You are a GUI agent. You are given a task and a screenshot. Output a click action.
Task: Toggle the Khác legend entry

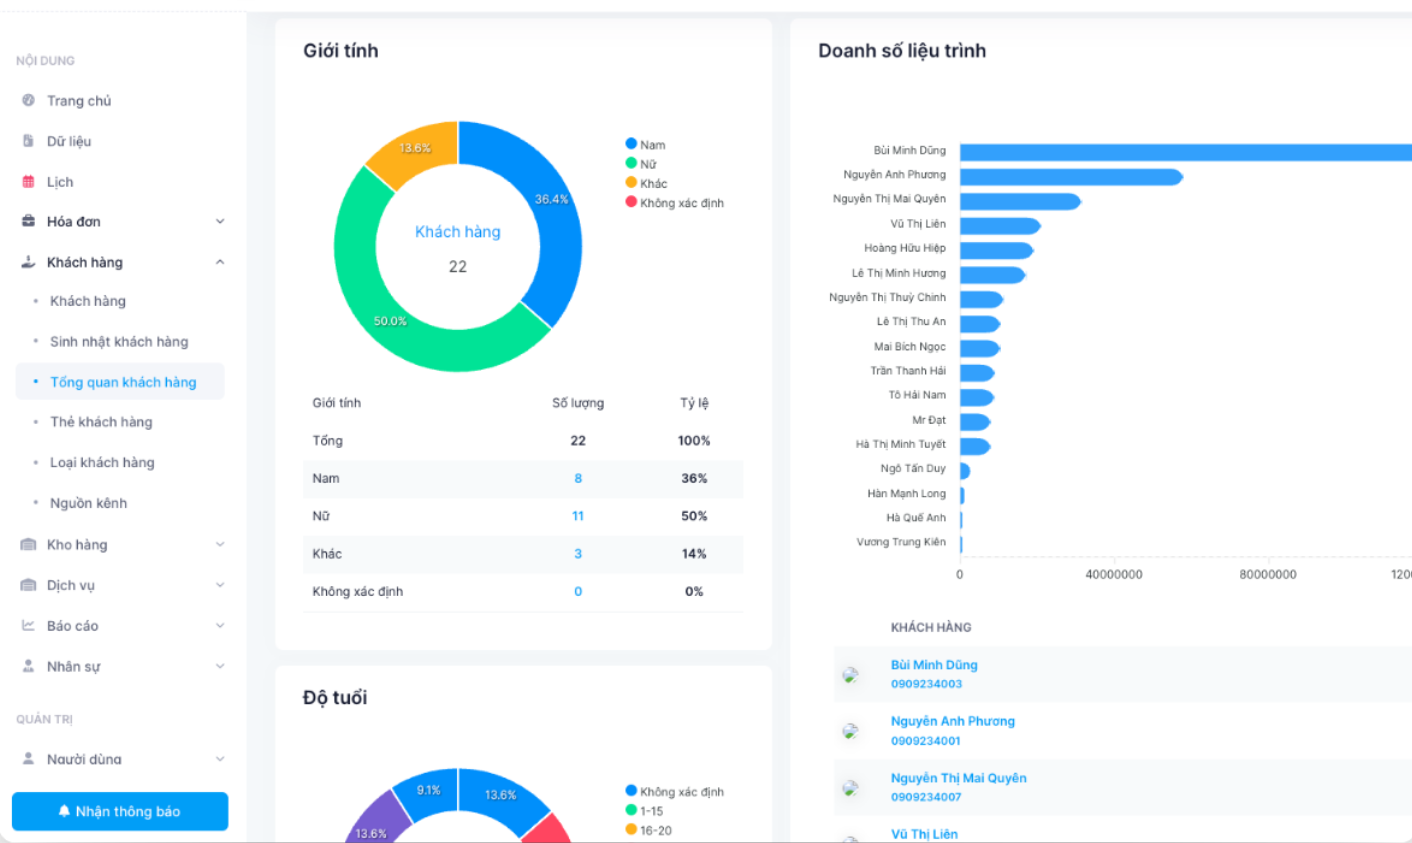646,183
